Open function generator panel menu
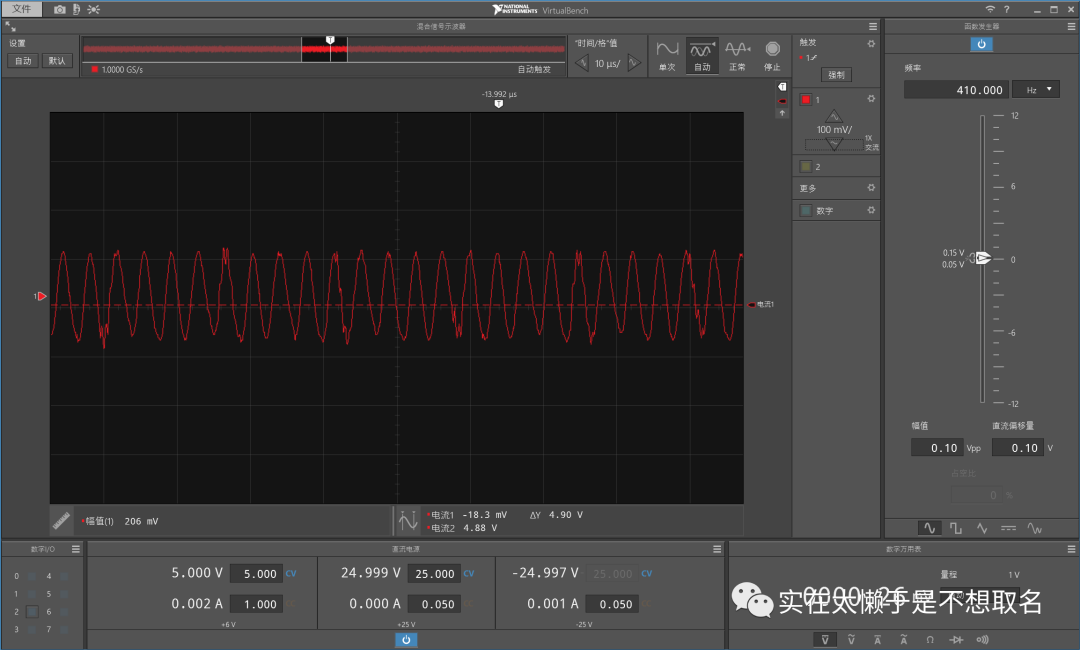The image size is (1080, 650). click(x=1072, y=26)
